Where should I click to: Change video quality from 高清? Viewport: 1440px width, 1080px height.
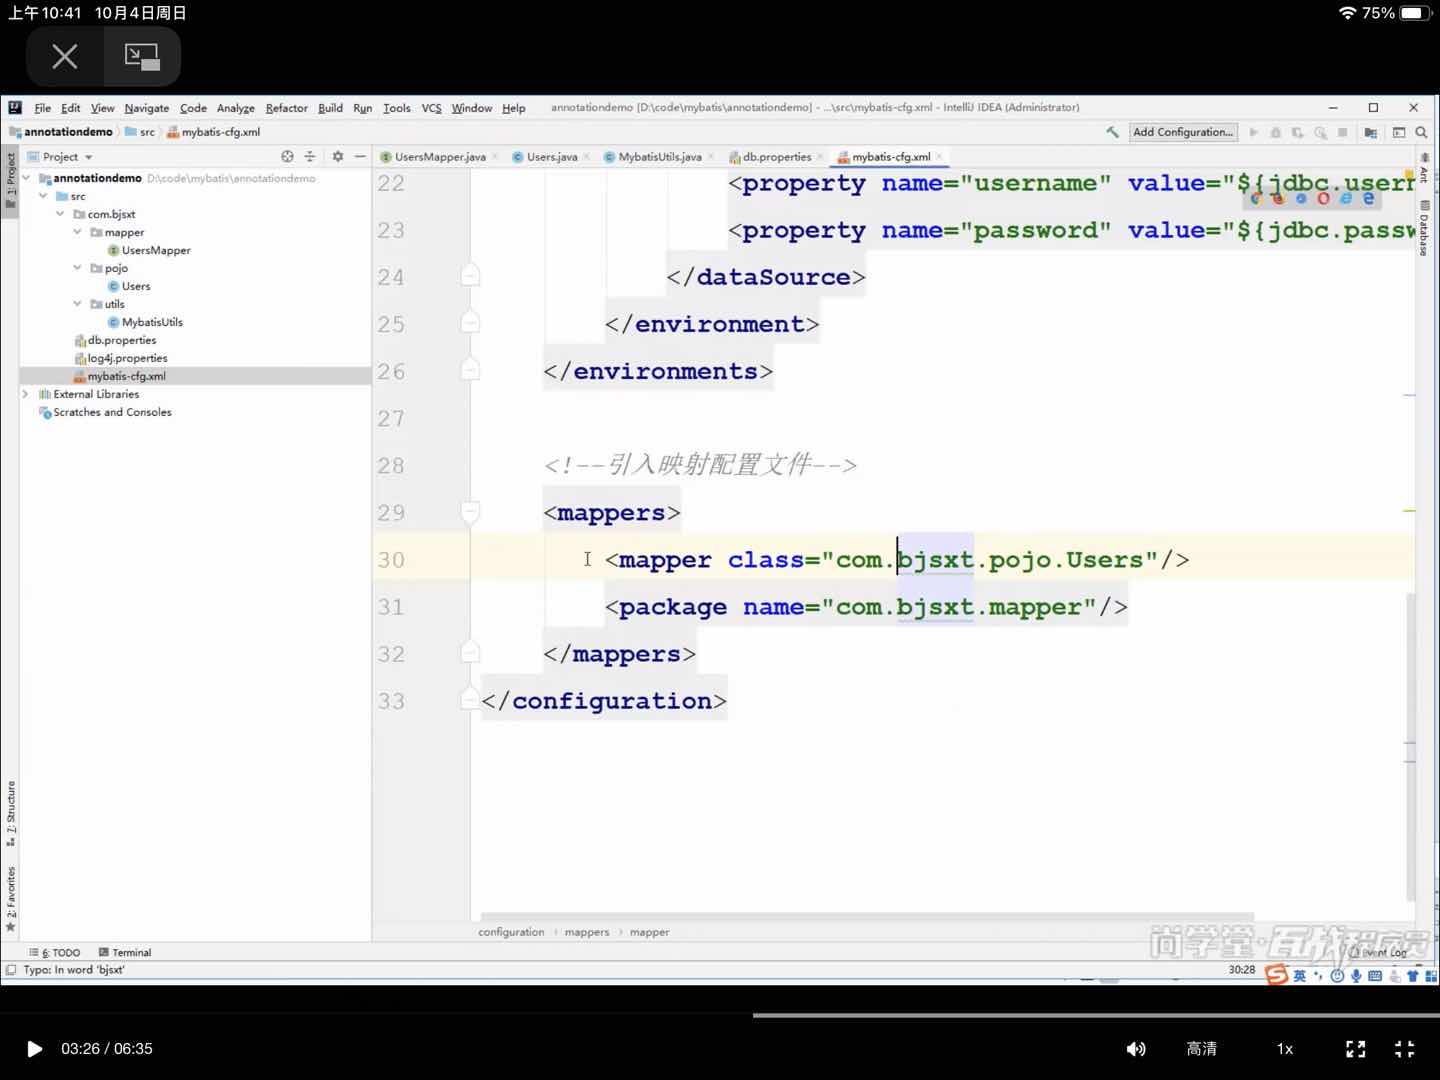point(1201,1049)
